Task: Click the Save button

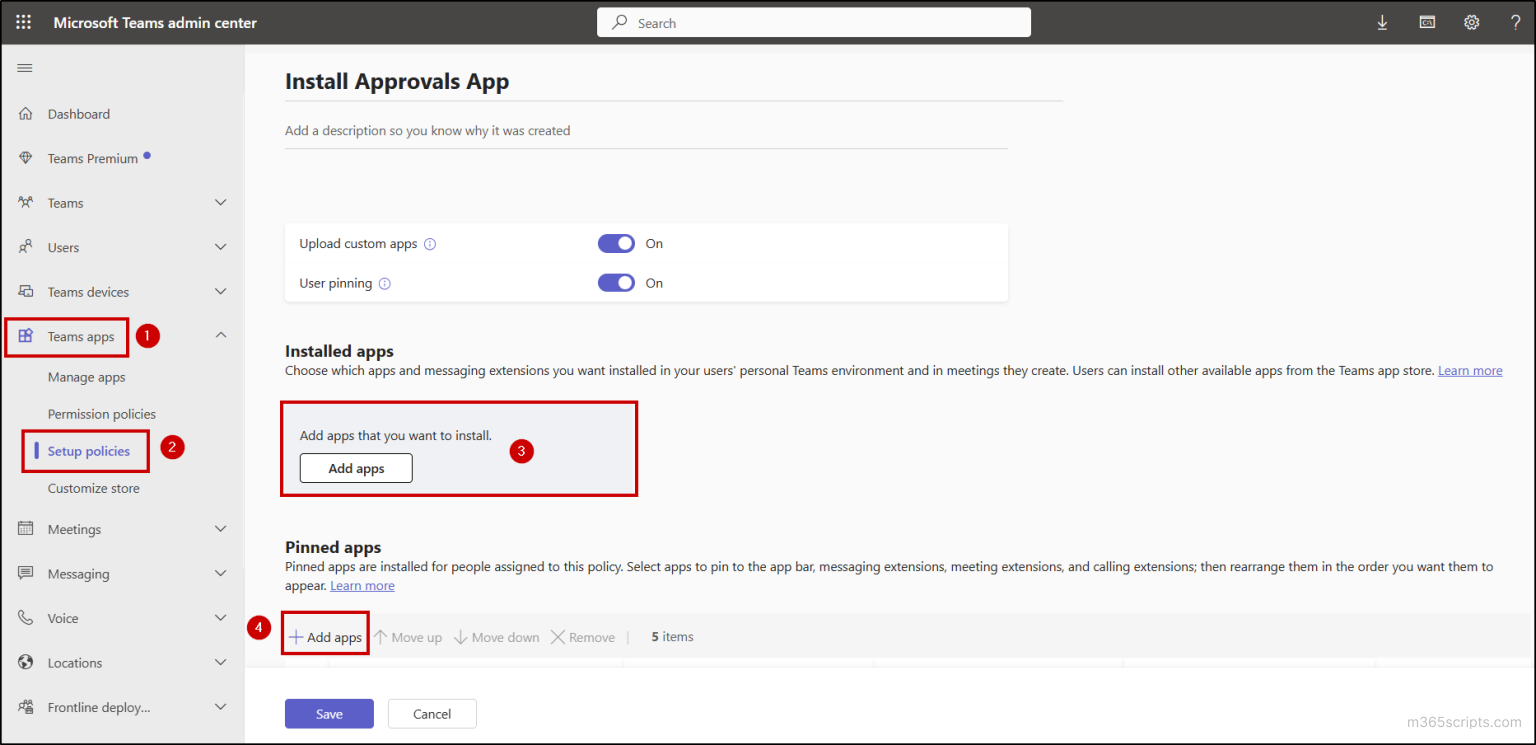Action: coord(329,713)
